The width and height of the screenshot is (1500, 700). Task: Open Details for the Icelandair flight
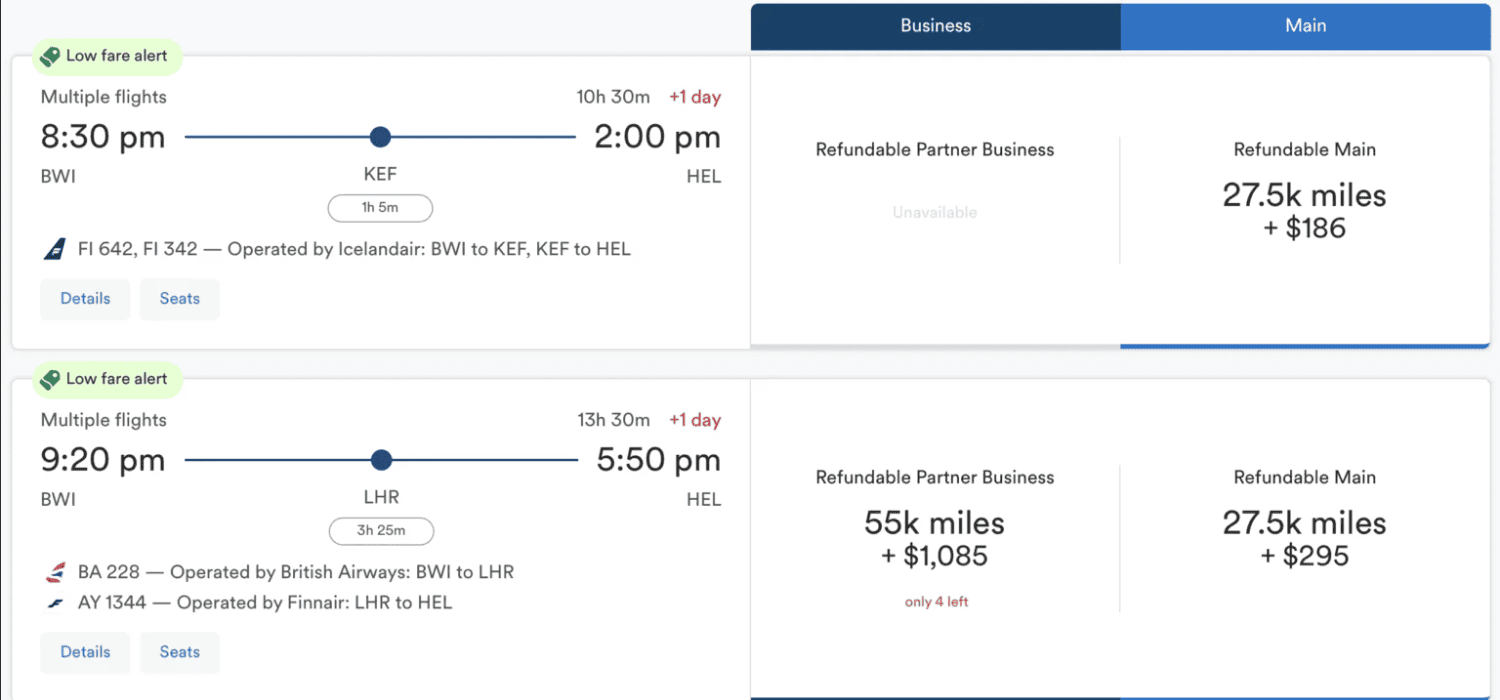85,298
